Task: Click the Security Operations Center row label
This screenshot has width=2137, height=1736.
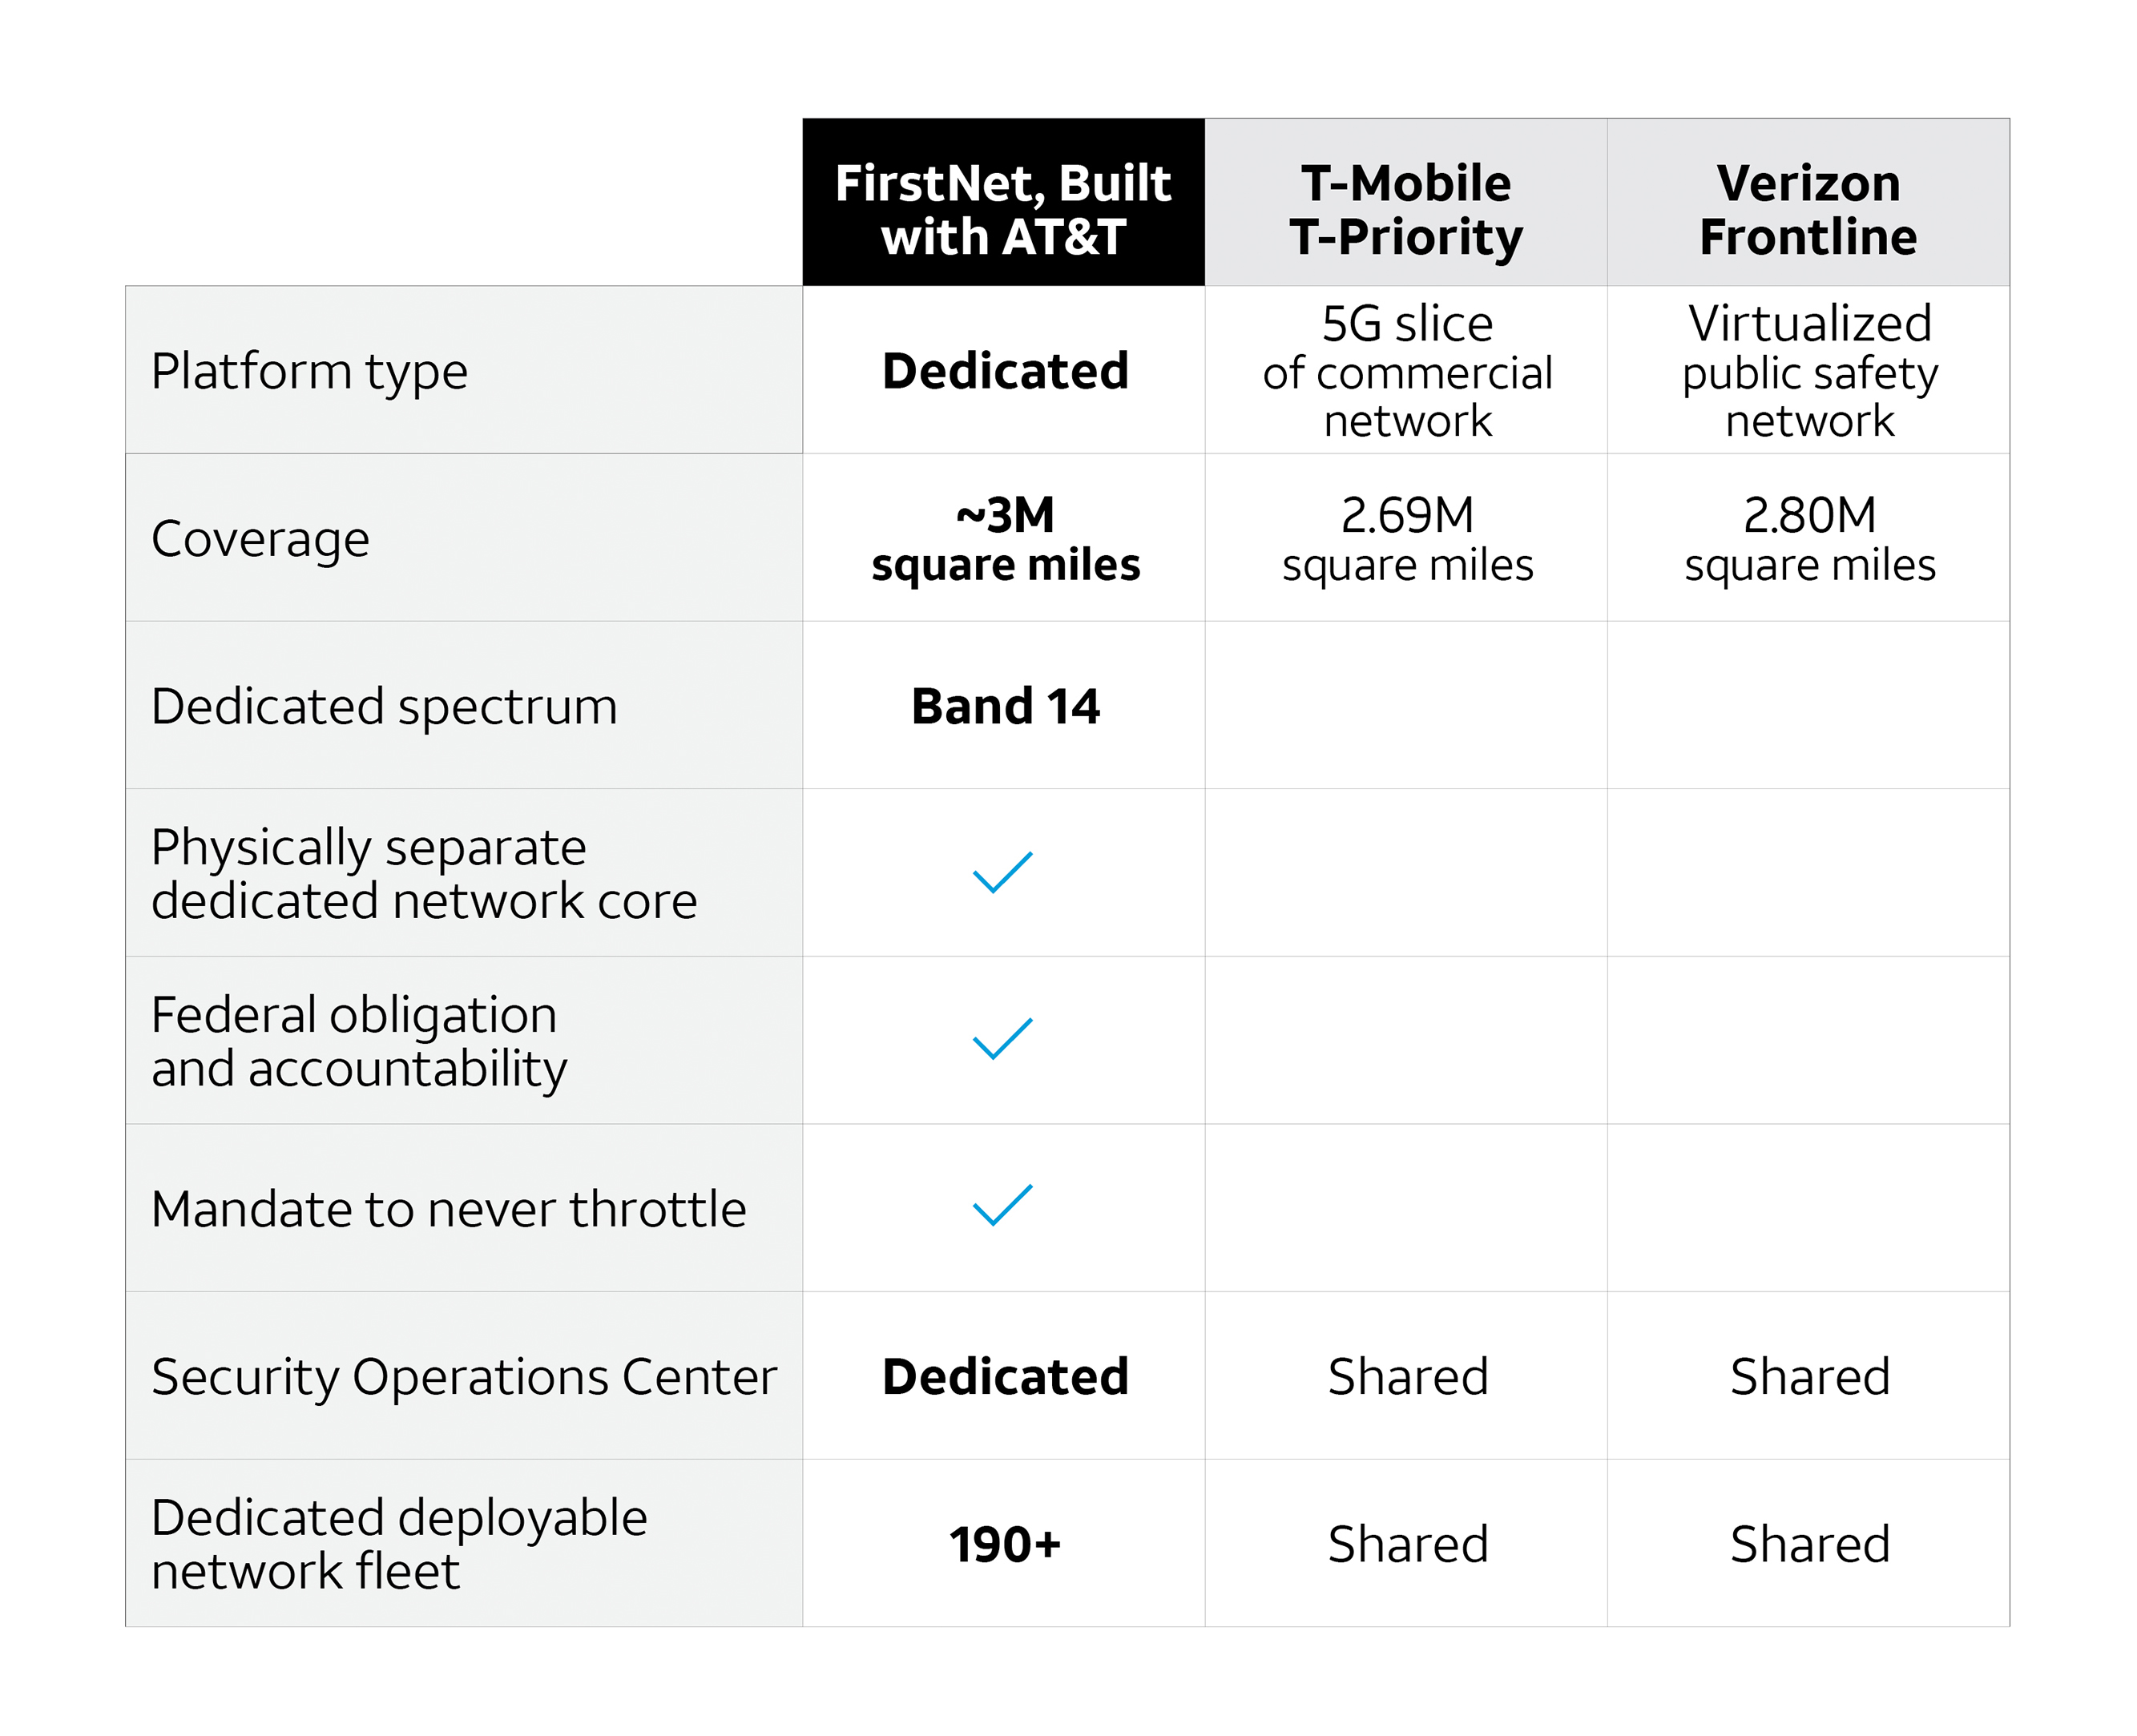Action: pyautogui.click(x=463, y=1377)
